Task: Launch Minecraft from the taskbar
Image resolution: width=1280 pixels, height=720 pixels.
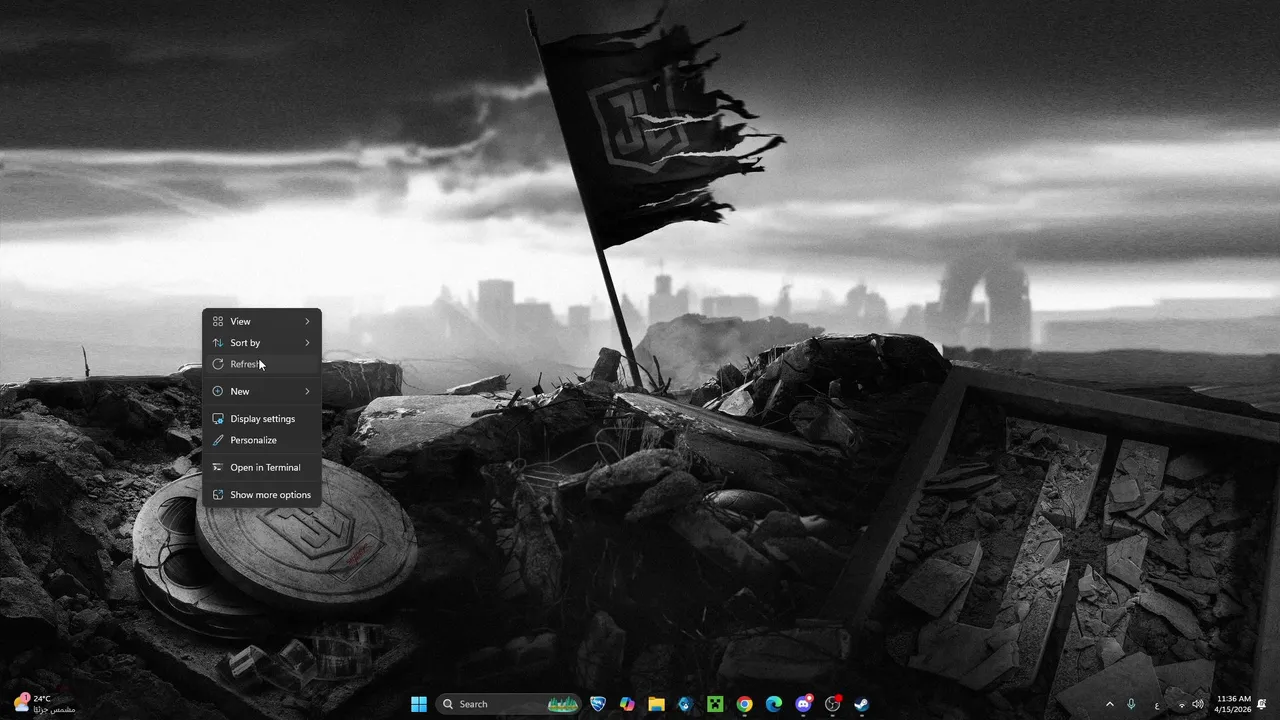Action: tap(715, 704)
